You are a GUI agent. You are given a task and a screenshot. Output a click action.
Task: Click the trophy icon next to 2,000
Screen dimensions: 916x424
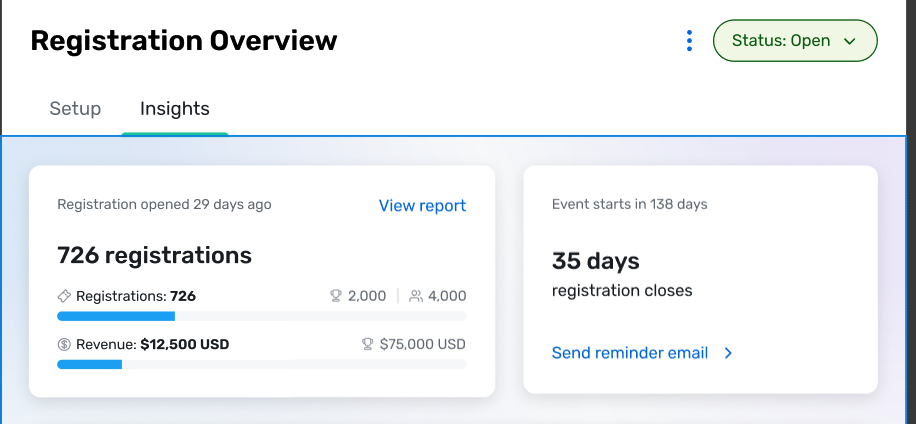click(x=335, y=296)
